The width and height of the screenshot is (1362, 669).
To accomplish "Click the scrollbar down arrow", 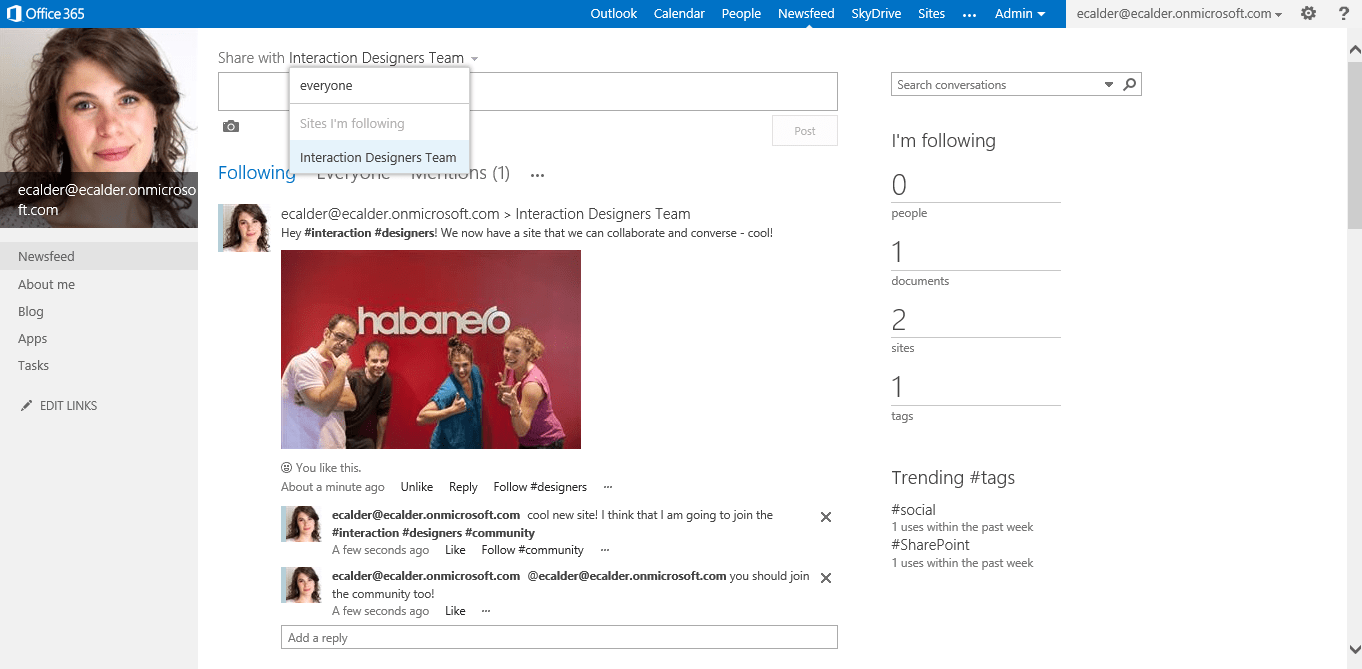I will (1354, 648).
